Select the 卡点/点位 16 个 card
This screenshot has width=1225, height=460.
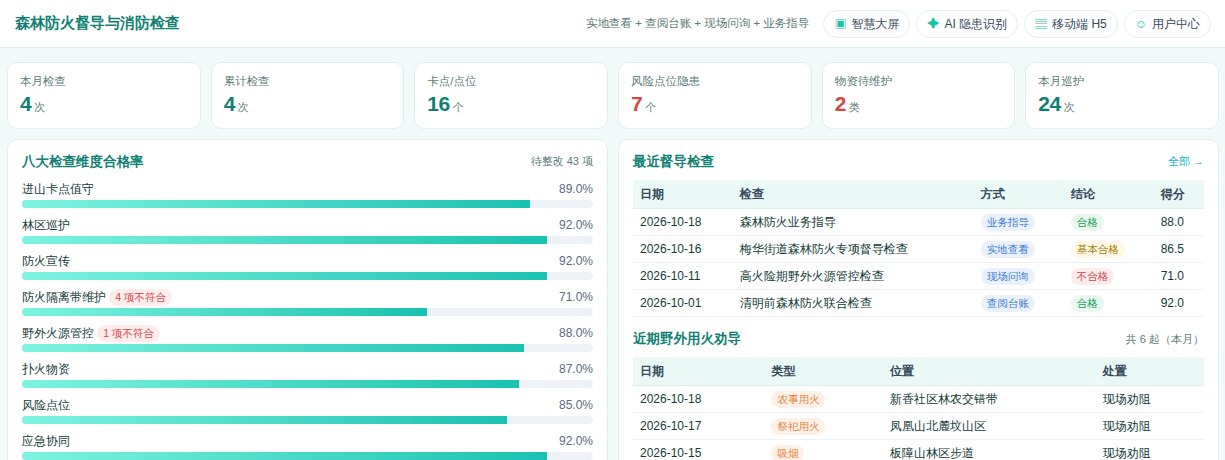pyautogui.click(x=510, y=95)
